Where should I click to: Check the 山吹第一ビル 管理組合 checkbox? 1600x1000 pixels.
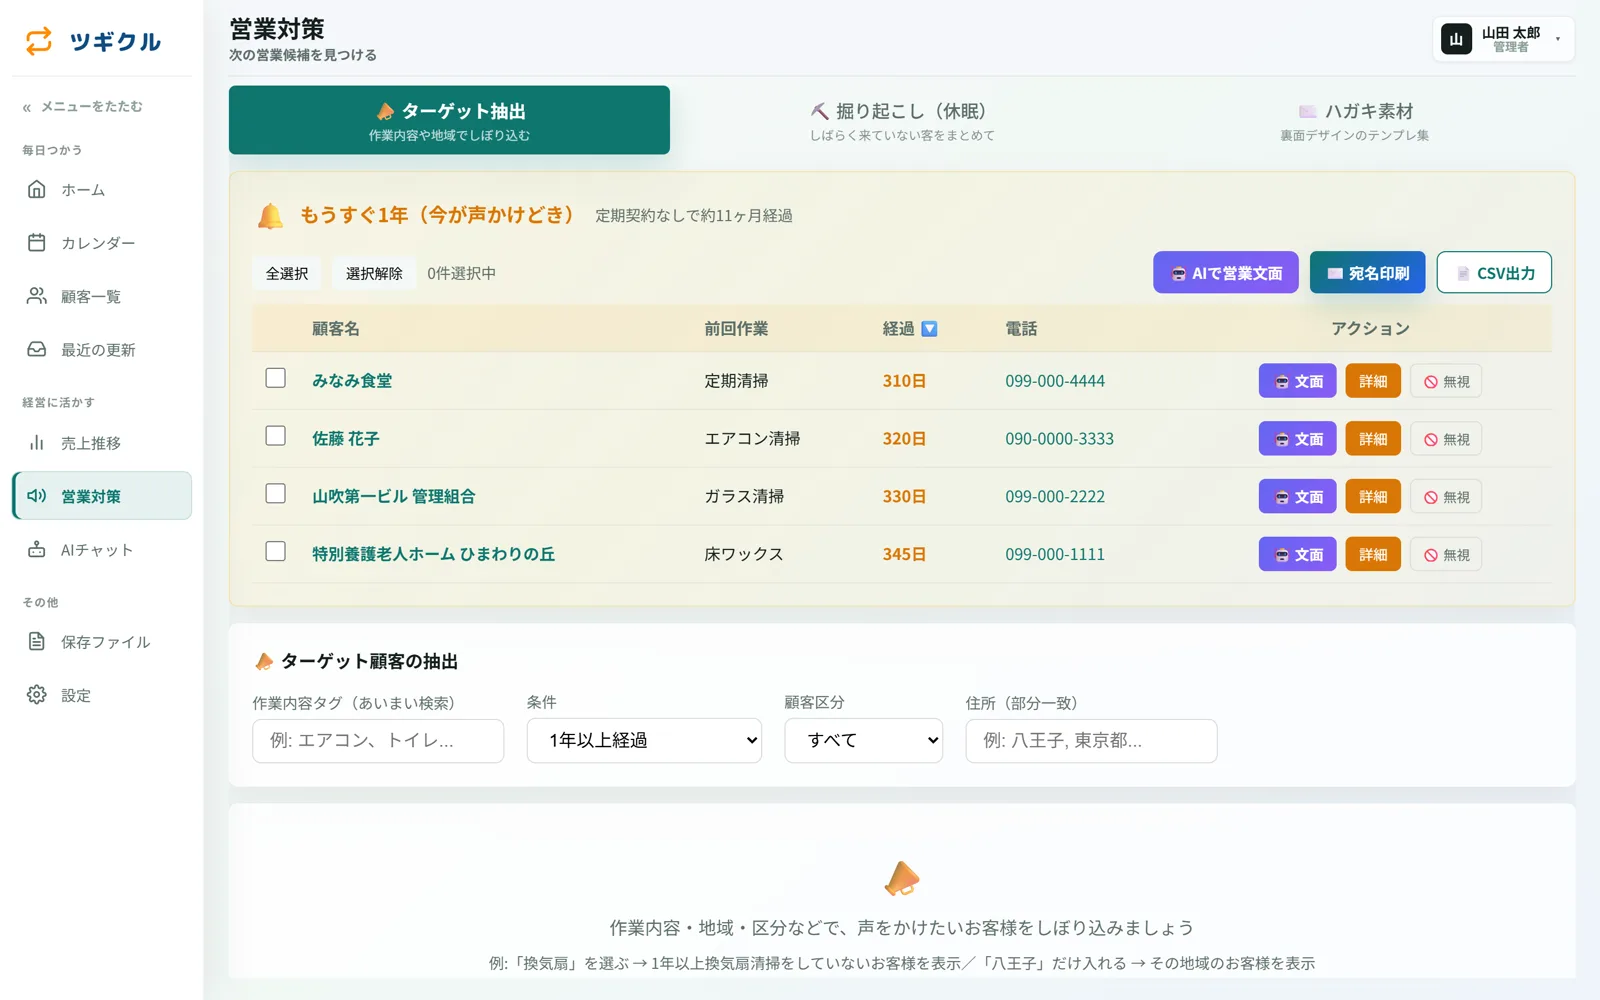click(276, 494)
